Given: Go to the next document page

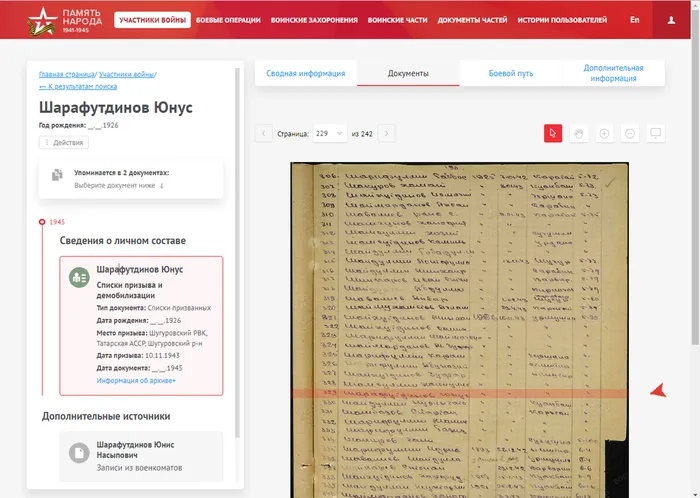Looking at the screenshot, I should [x=387, y=133].
